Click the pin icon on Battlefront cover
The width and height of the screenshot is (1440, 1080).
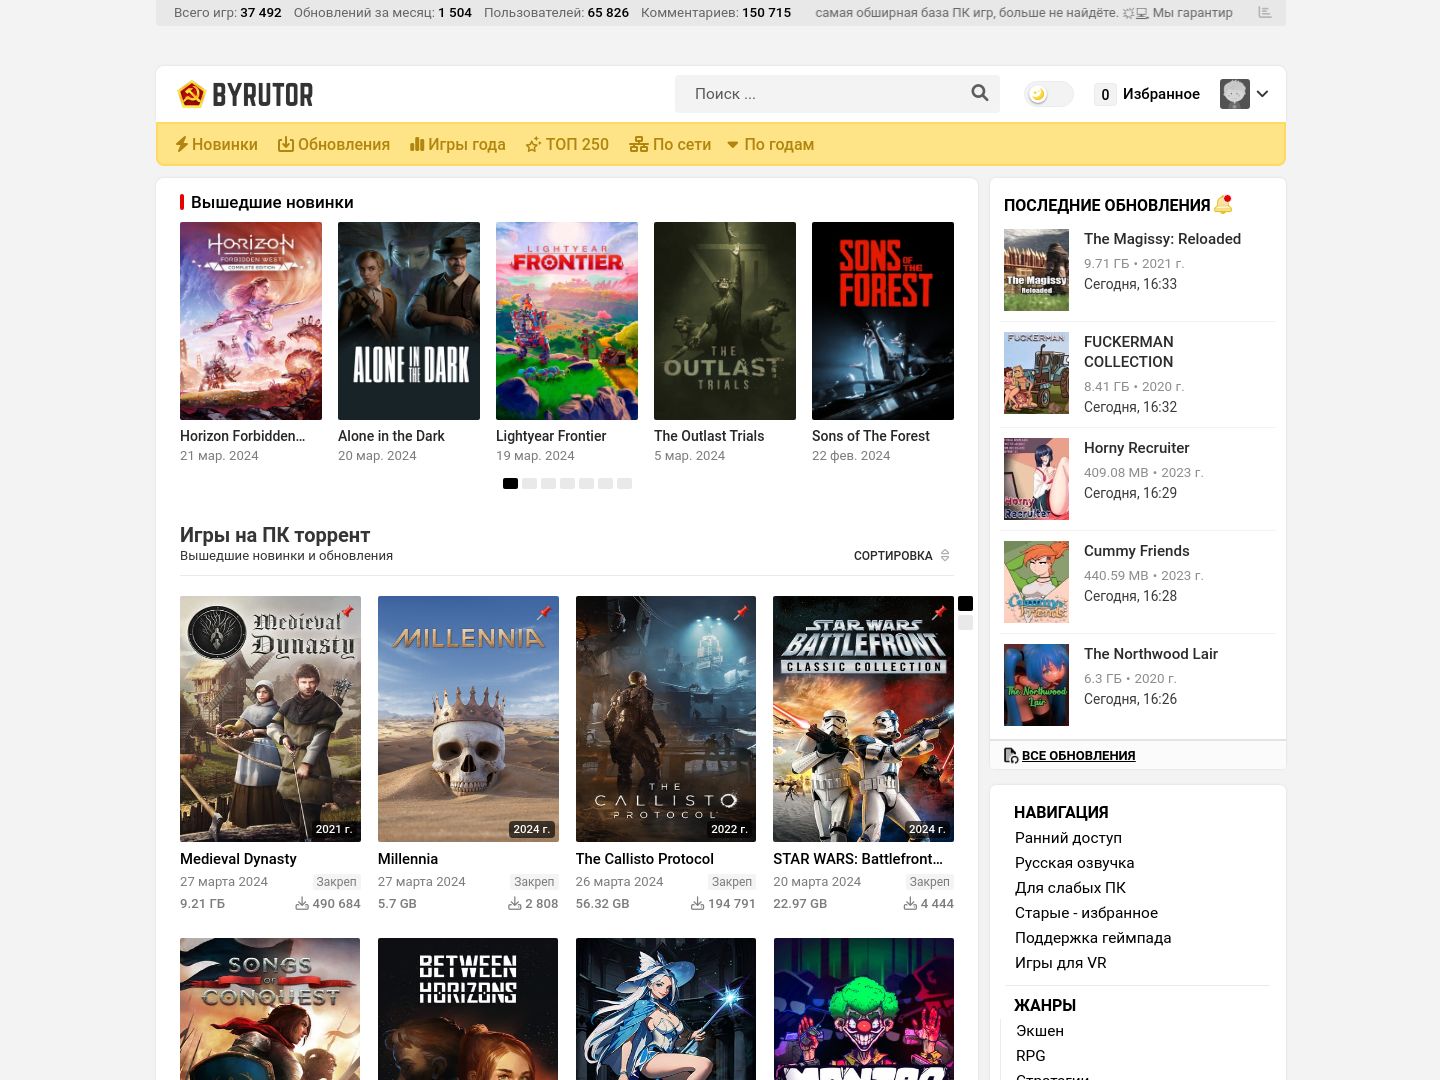tap(939, 611)
